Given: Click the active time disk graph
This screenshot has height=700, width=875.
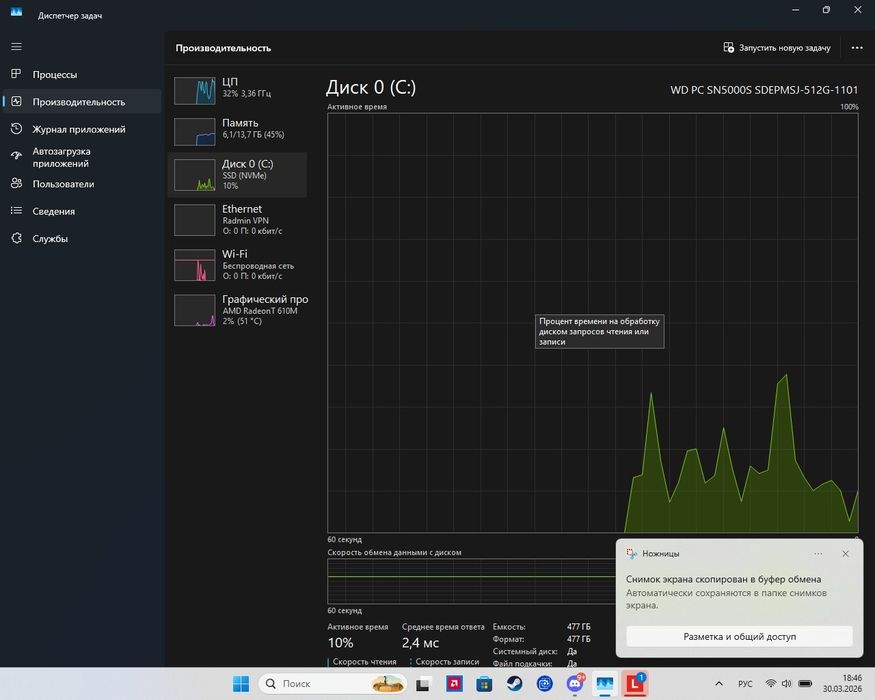Looking at the screenshot, I should click(x=593, y=323).
